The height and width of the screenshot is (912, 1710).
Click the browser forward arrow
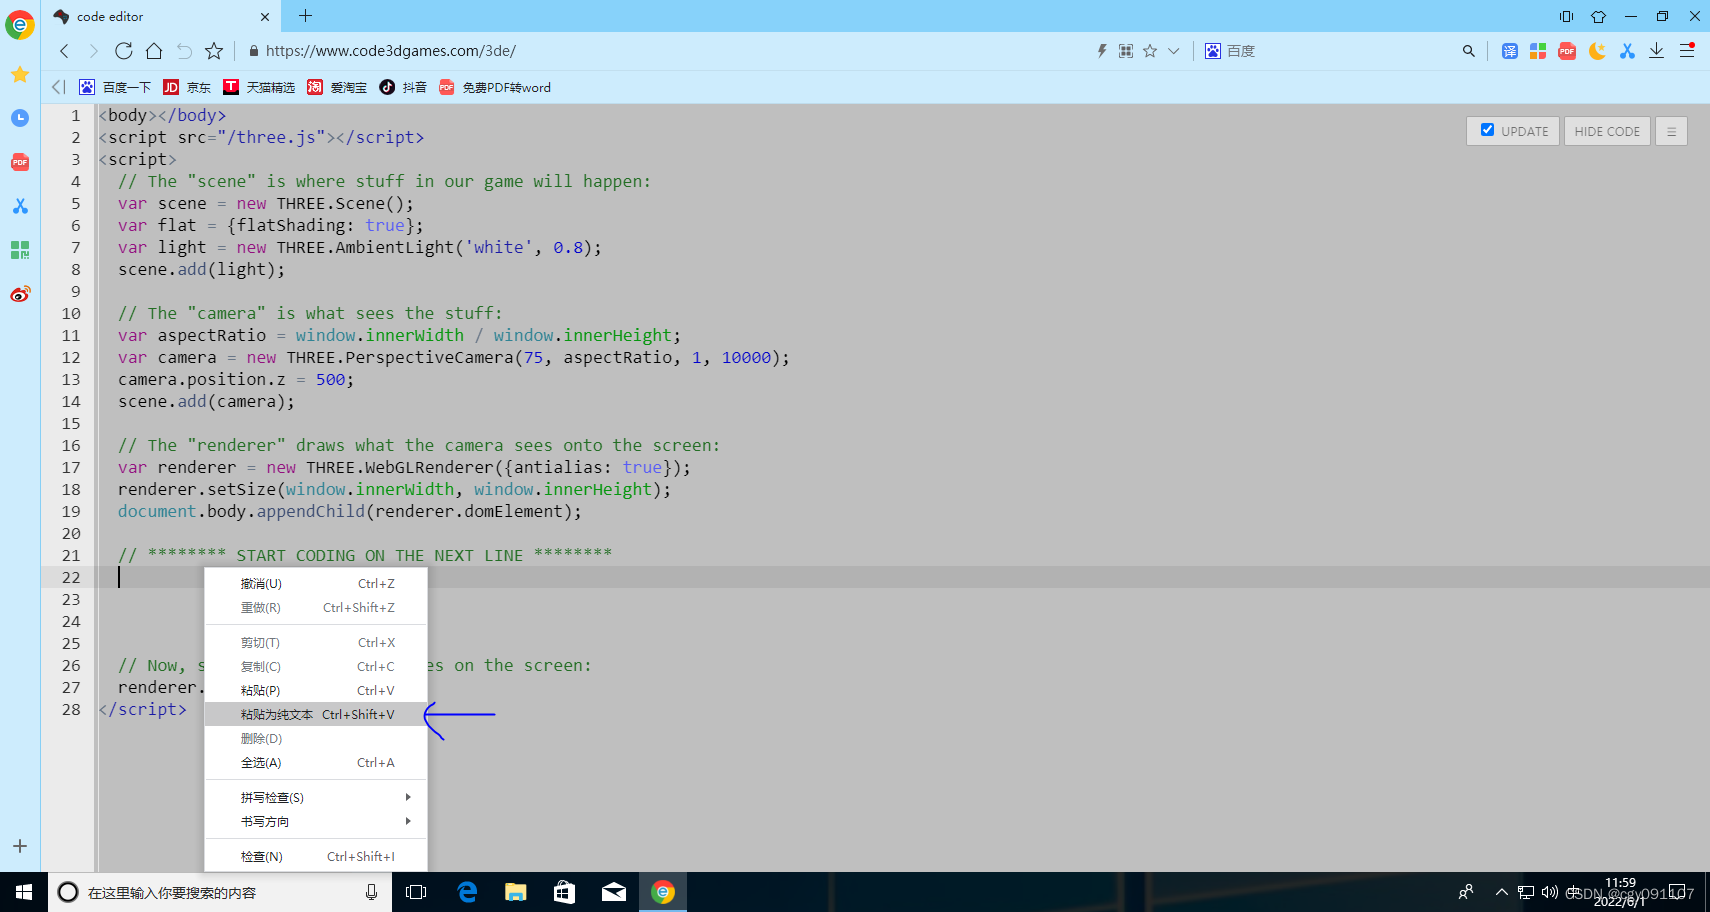pos(93,51)
